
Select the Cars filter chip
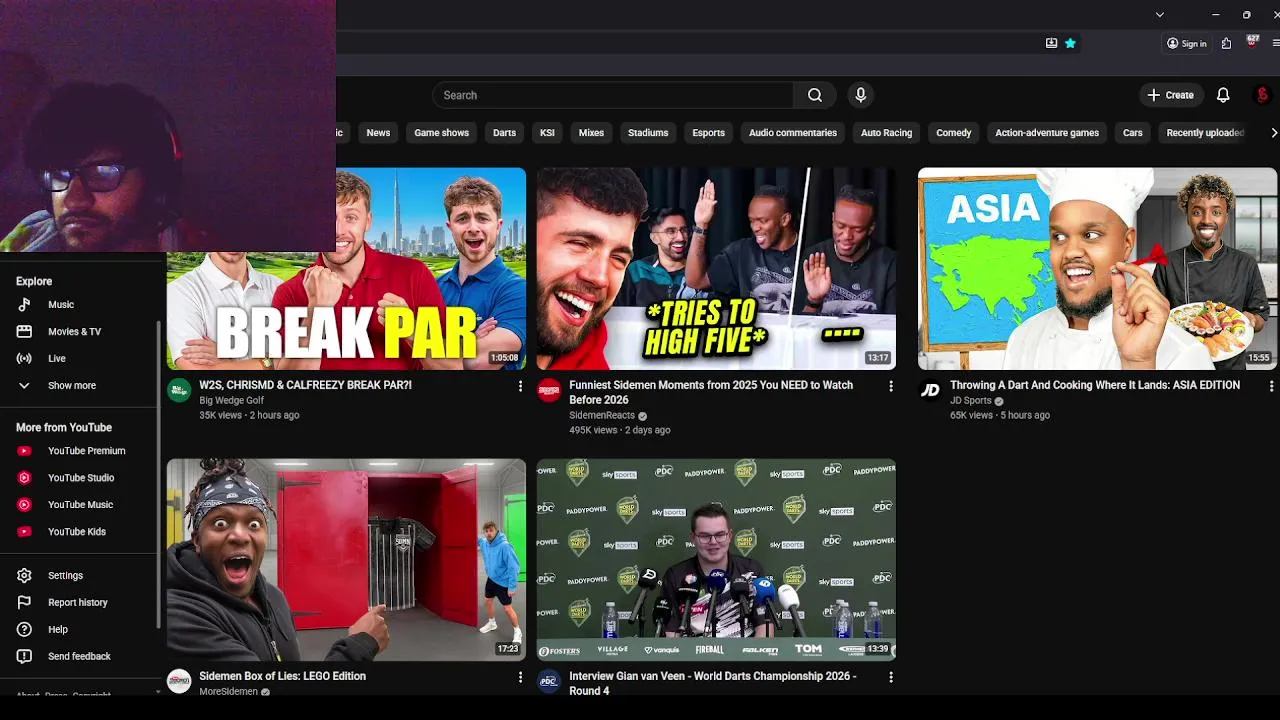pyautogui.click(x=1132, y=132)
